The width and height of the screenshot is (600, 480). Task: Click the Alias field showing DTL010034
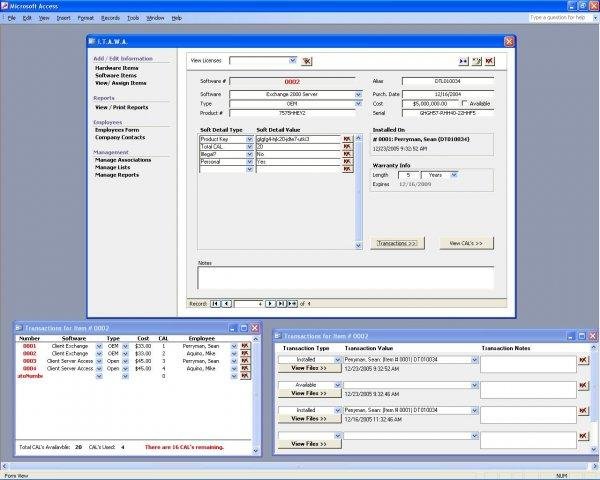[x=448, y=81]
